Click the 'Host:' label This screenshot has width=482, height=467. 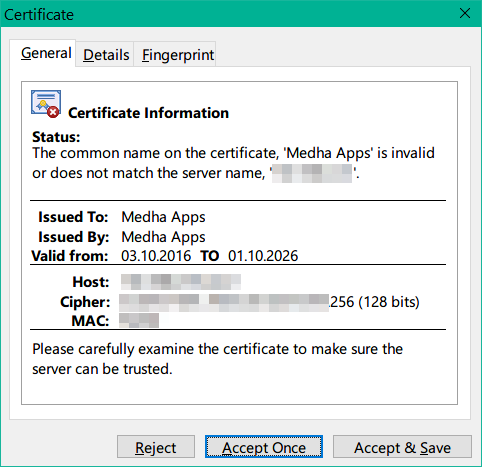[91, 282]
